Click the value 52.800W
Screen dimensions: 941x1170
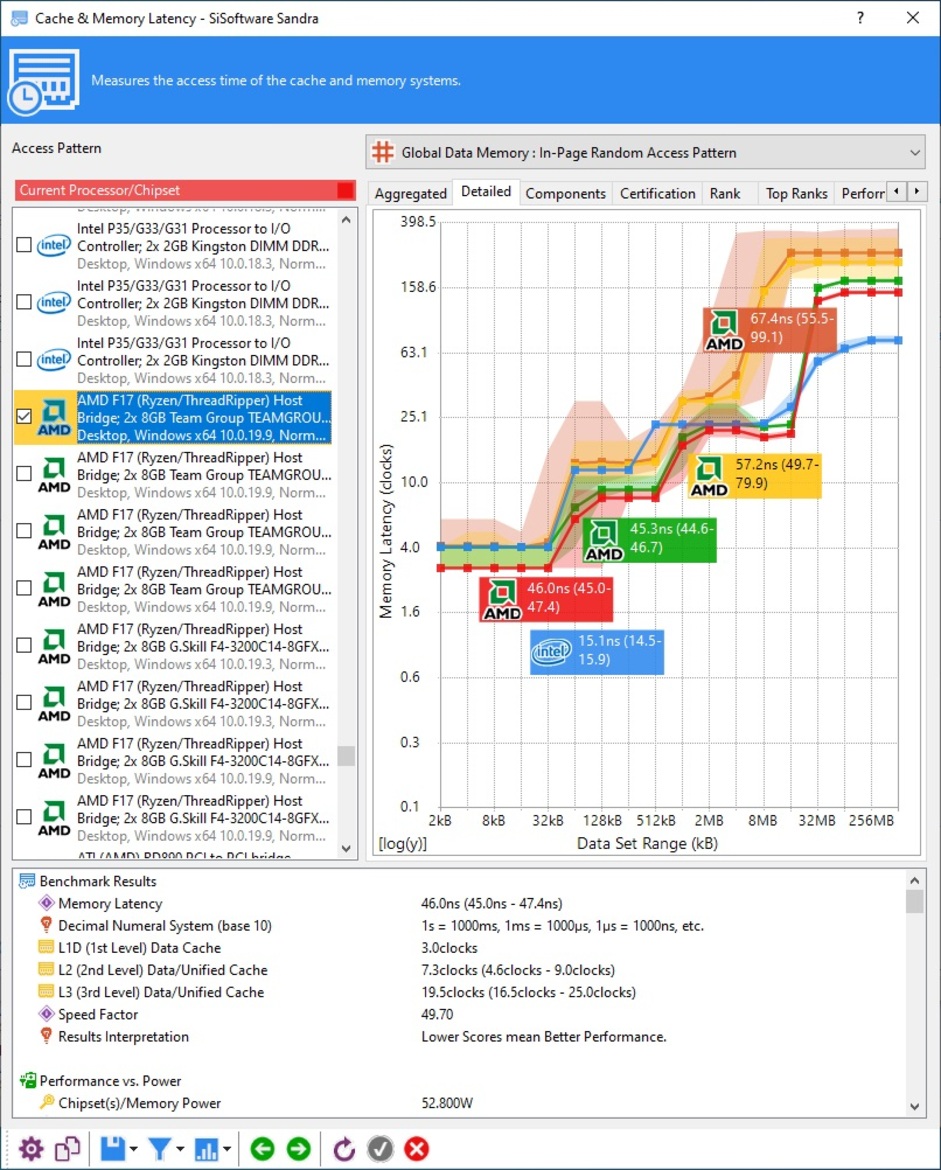(x=447, y=1103)
